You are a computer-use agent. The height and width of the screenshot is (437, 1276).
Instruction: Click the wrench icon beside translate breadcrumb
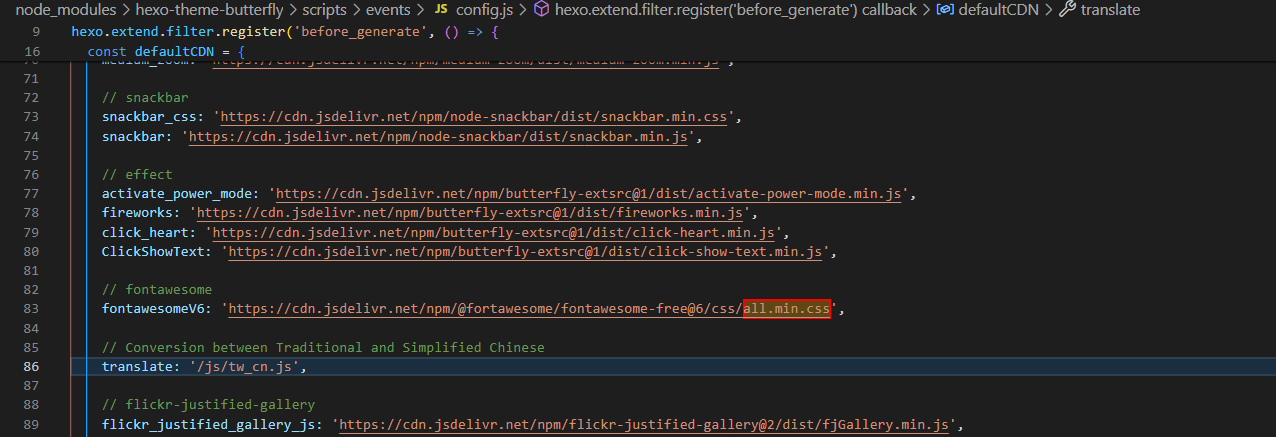(x=1067, y=10)
